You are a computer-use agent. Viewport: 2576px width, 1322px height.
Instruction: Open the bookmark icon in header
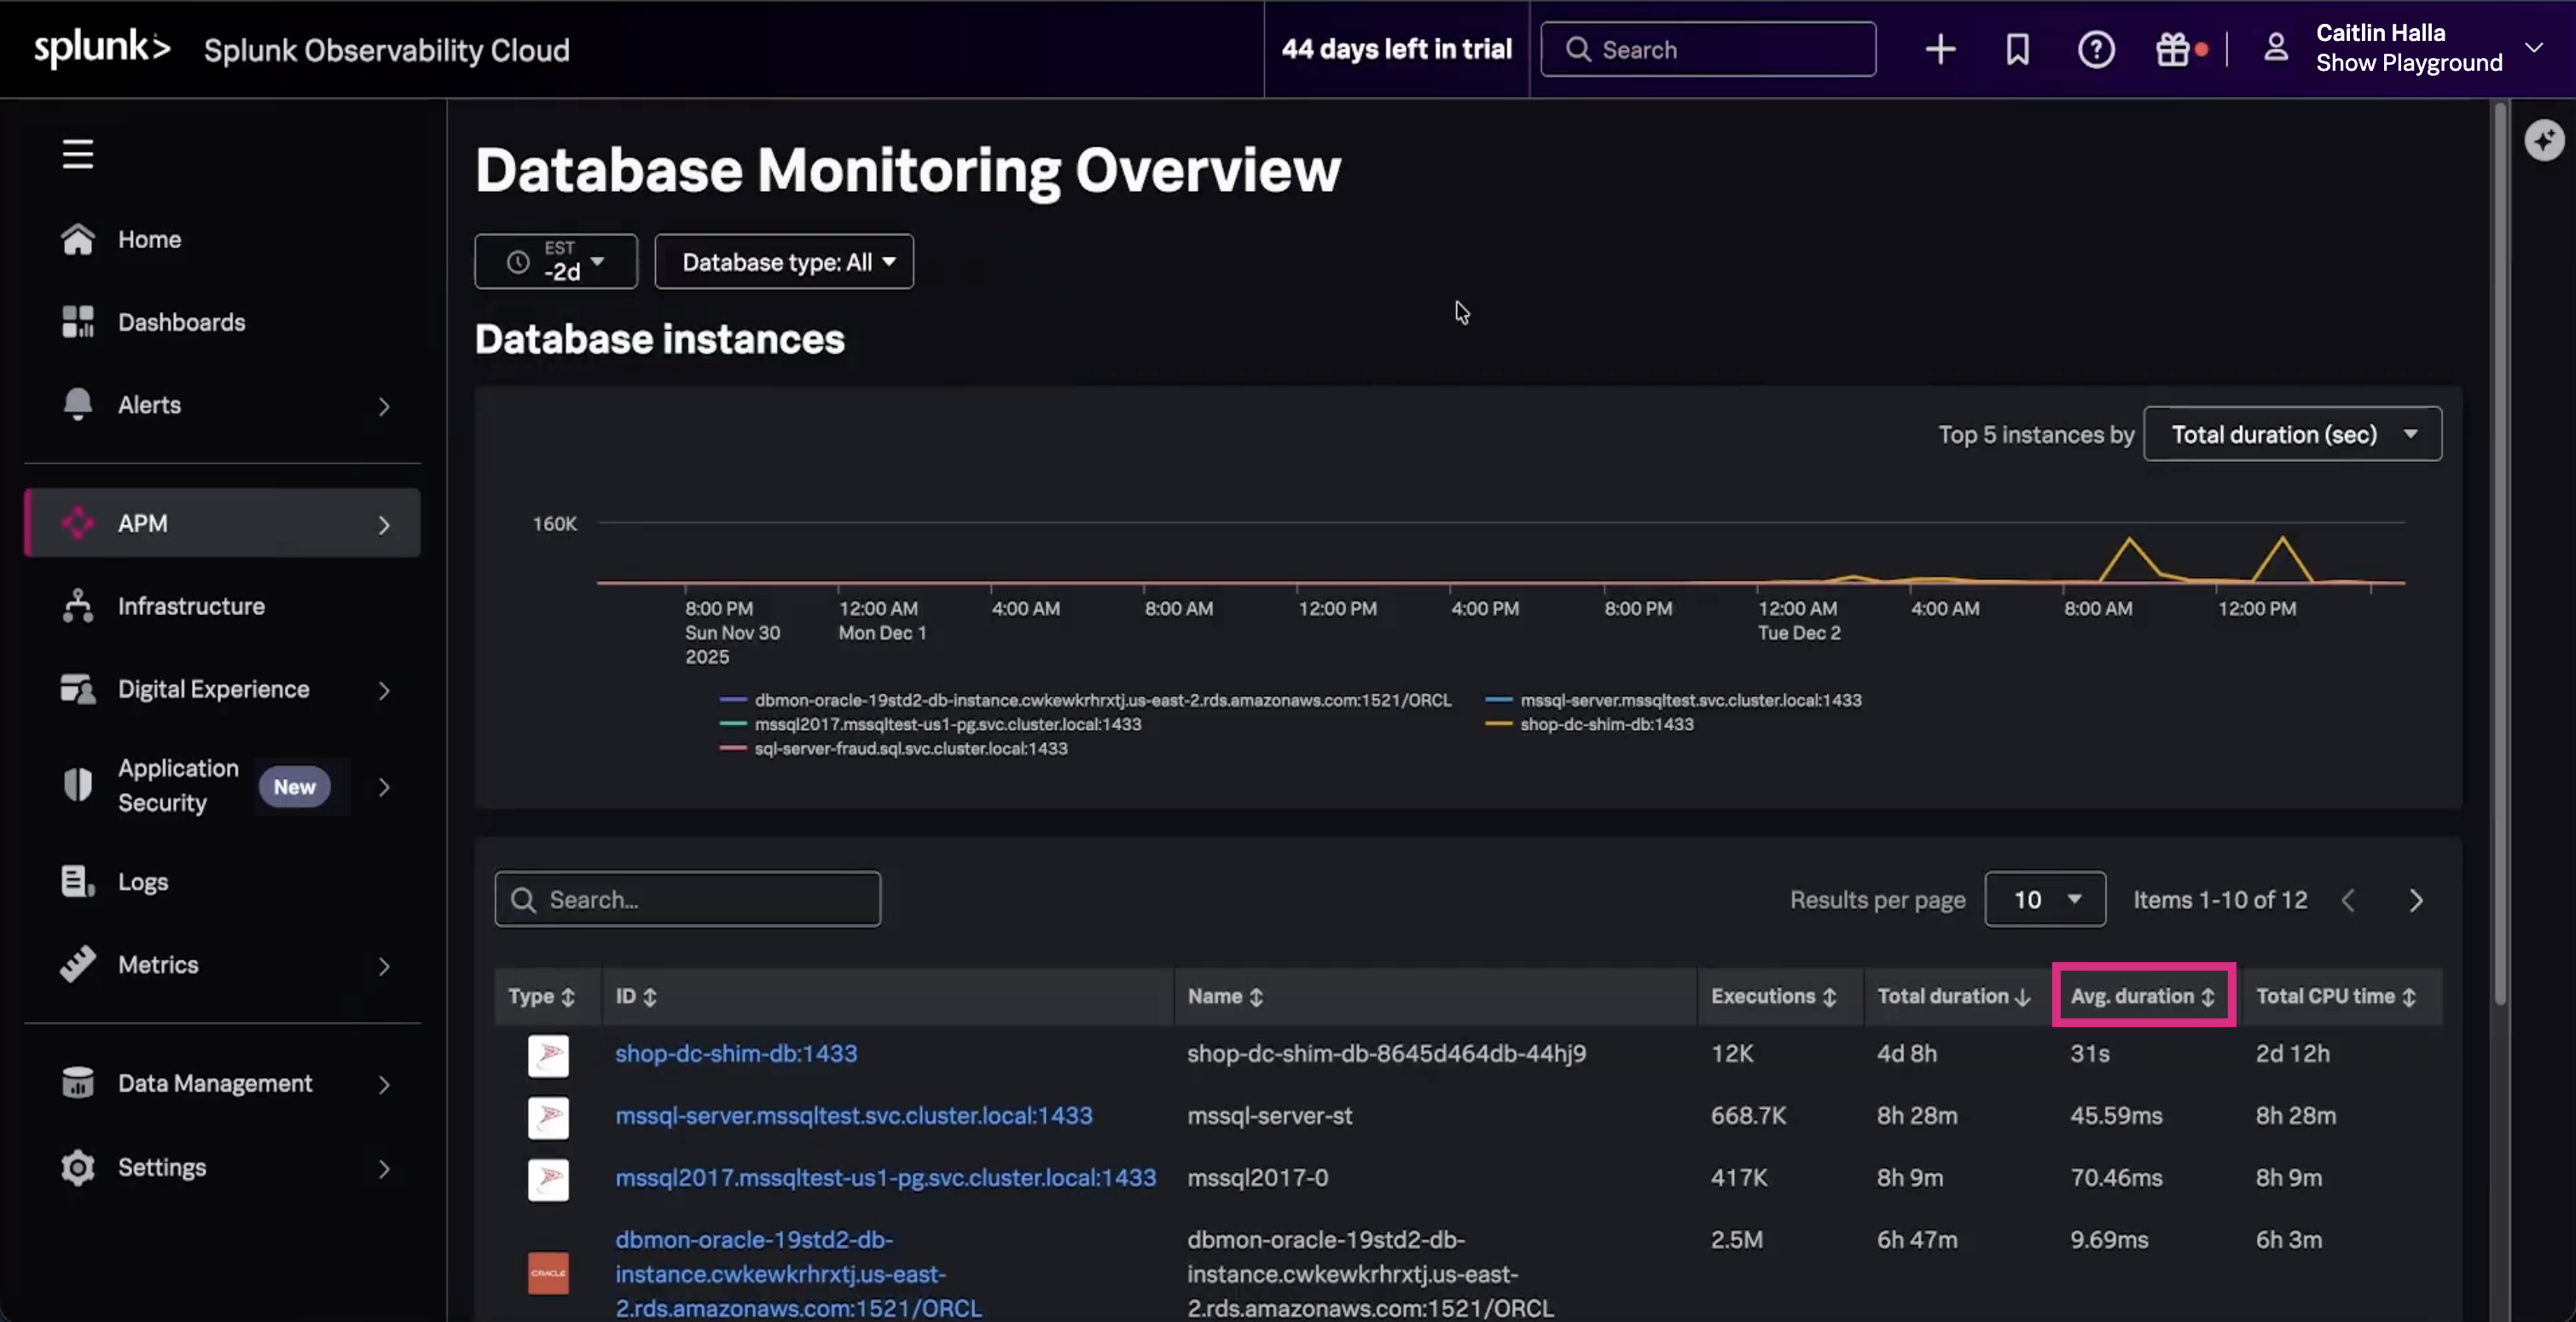point(2017,49)
